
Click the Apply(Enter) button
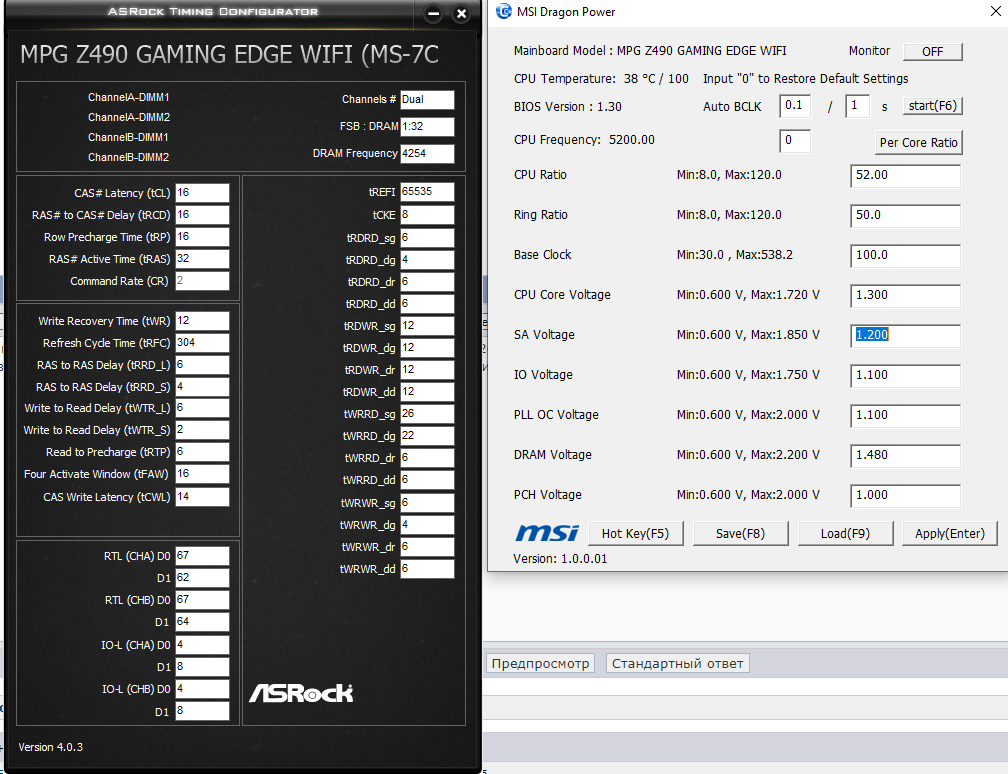pos(950,534)
